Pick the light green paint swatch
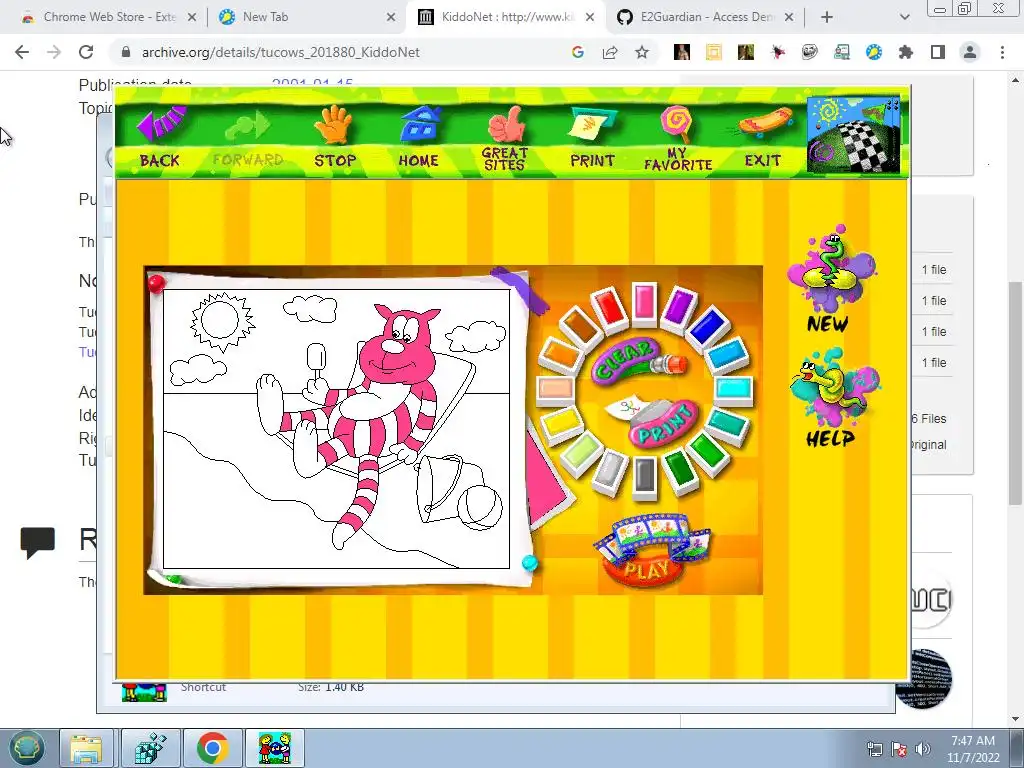 click(581, 452)
